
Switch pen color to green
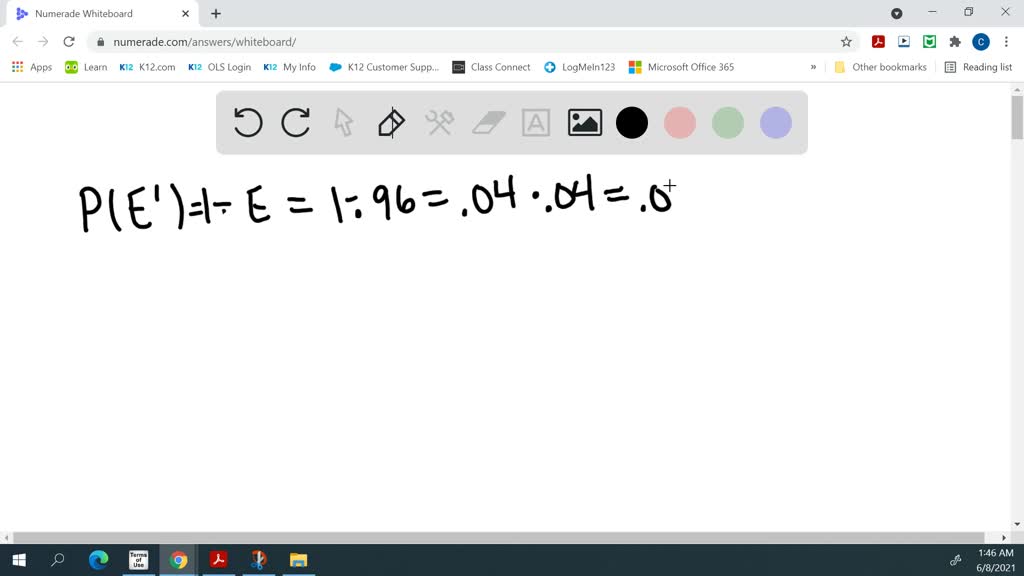[728, 123]
